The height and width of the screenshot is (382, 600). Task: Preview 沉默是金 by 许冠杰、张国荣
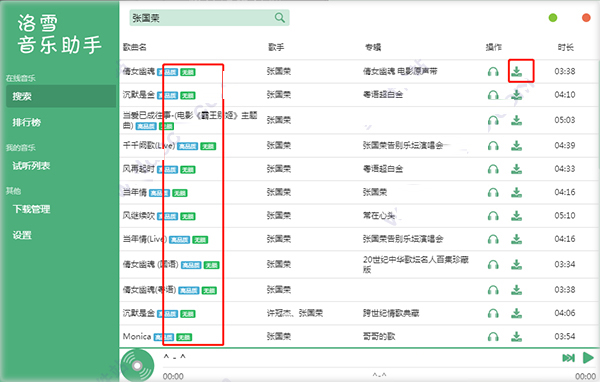[x=493, y=314]
